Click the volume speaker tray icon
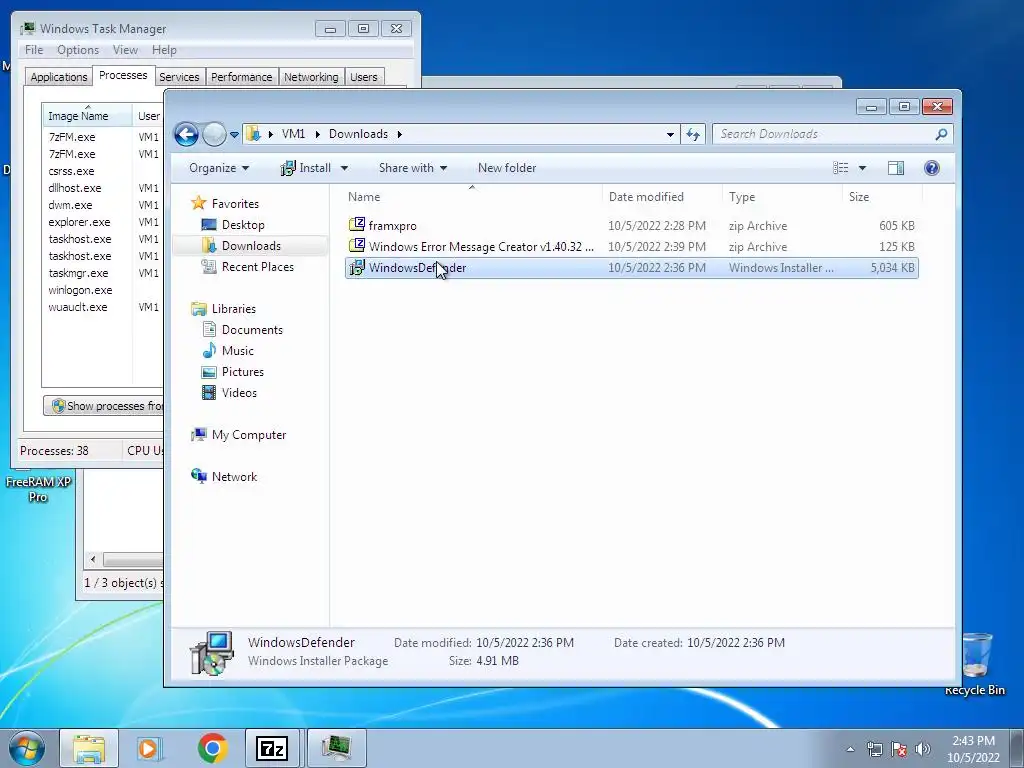Screen dimensions: 1024x768 coord(922,748)
